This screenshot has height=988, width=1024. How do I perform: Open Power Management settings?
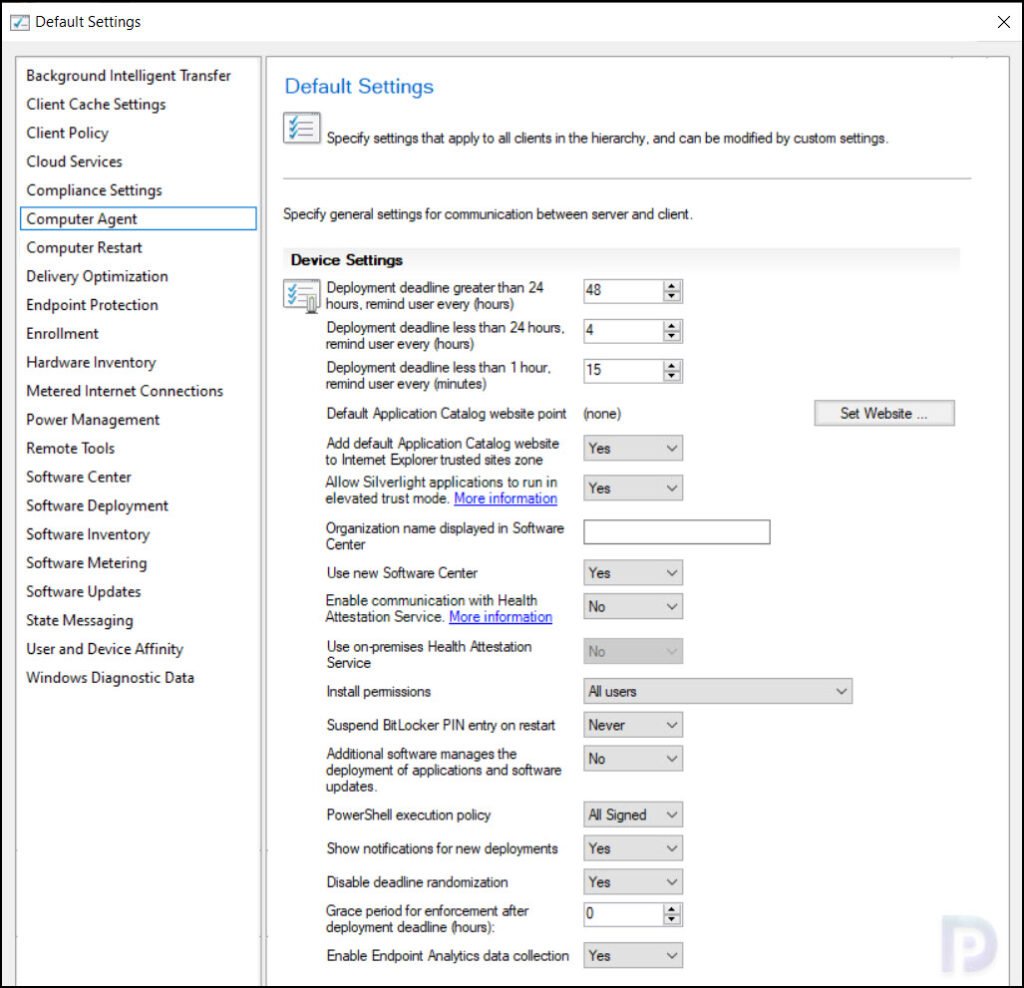click(x=93, y=420)
